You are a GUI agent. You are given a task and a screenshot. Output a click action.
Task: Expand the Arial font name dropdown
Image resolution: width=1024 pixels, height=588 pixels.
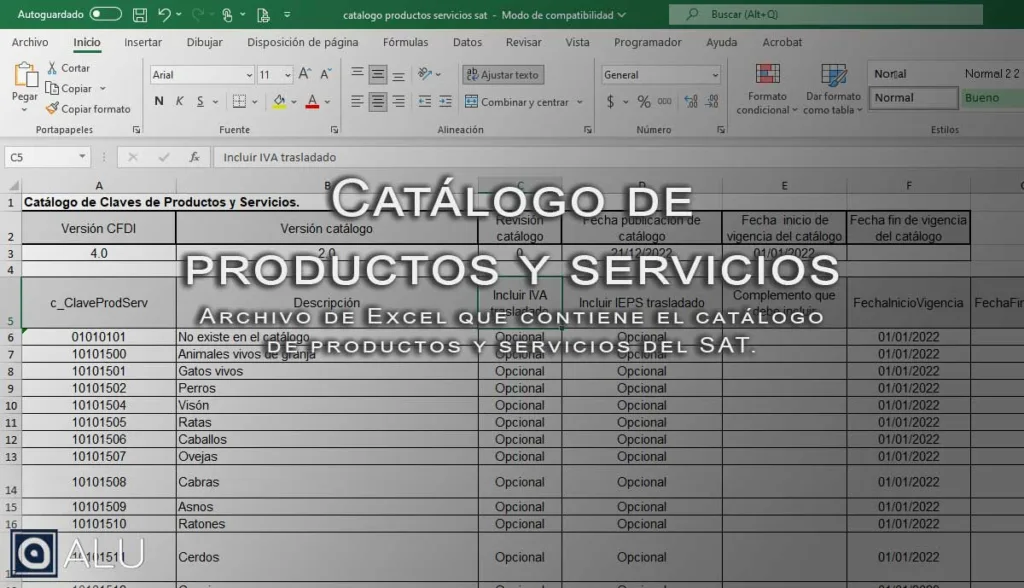249,75
